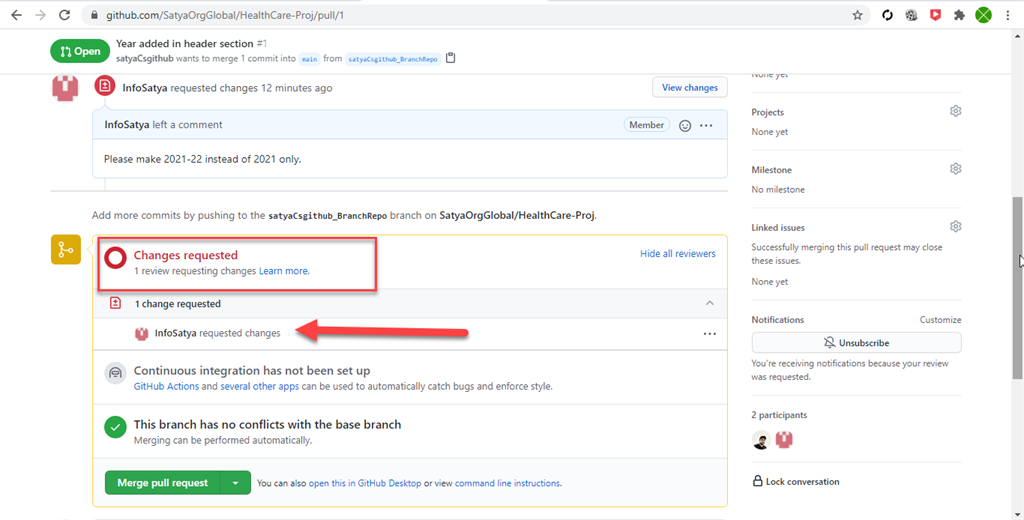Open Chrome three-dot menu

[1008, 15]
